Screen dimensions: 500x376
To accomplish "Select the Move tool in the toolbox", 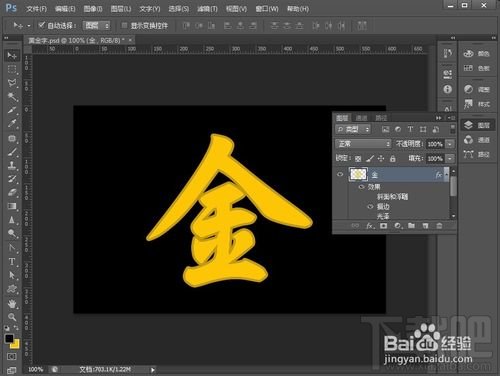I will 12,55.
